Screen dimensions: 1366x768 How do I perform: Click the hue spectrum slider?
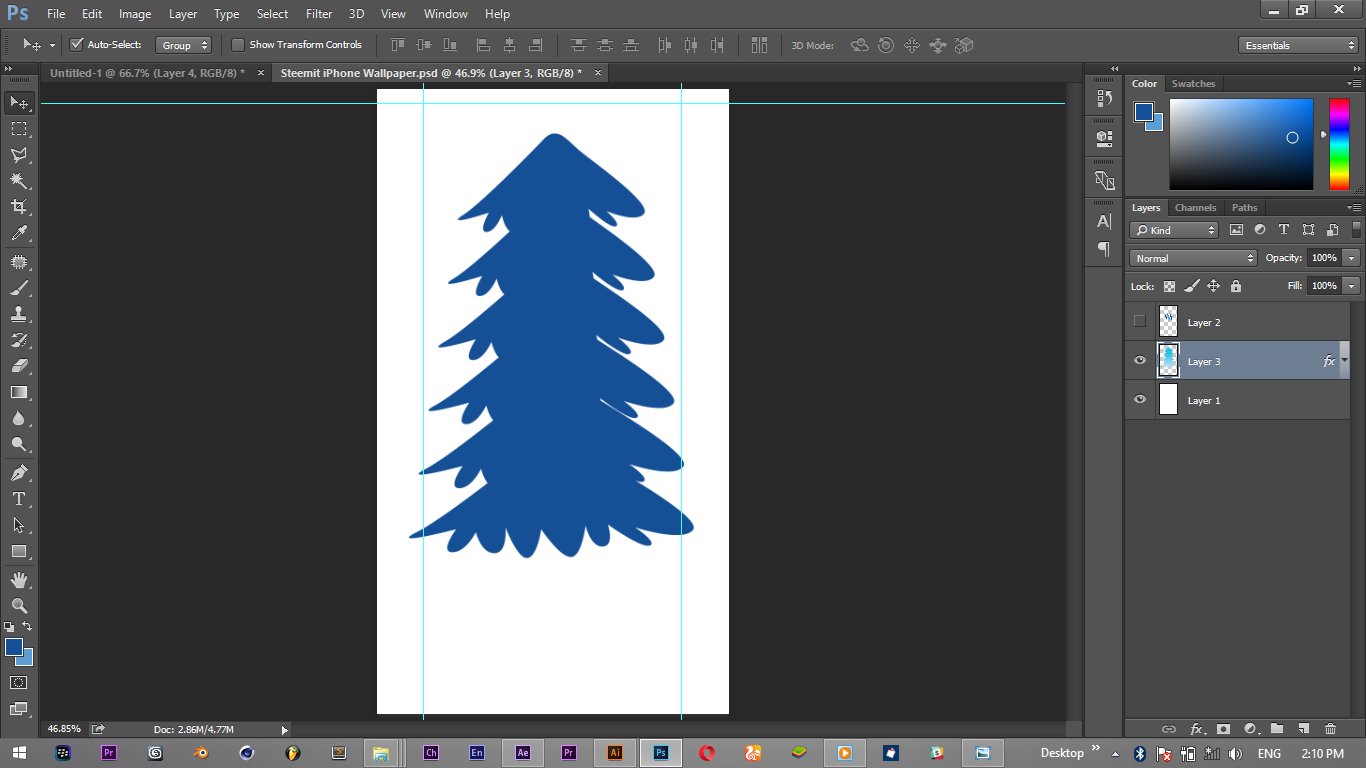pyautogui.click(x=1339, y=144)
